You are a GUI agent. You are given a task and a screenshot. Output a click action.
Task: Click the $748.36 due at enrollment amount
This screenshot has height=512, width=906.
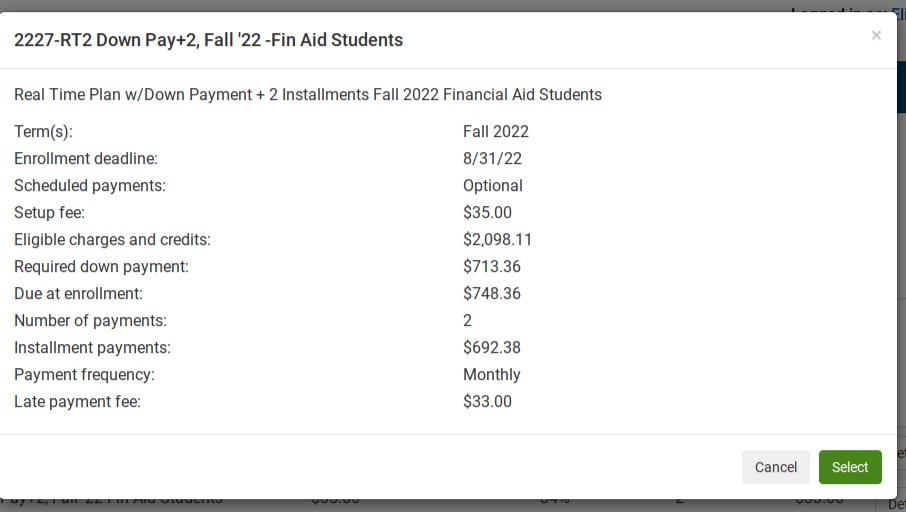point(491,294)
